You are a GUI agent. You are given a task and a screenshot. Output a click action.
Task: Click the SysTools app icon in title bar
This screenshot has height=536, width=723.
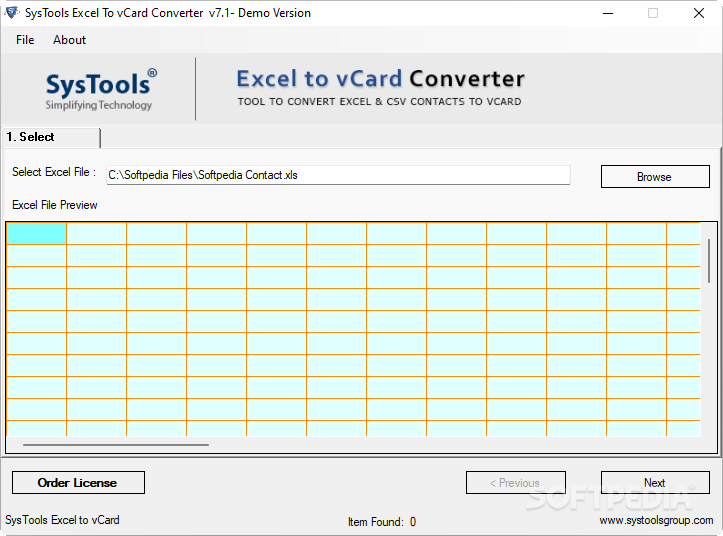coord(12,13)
